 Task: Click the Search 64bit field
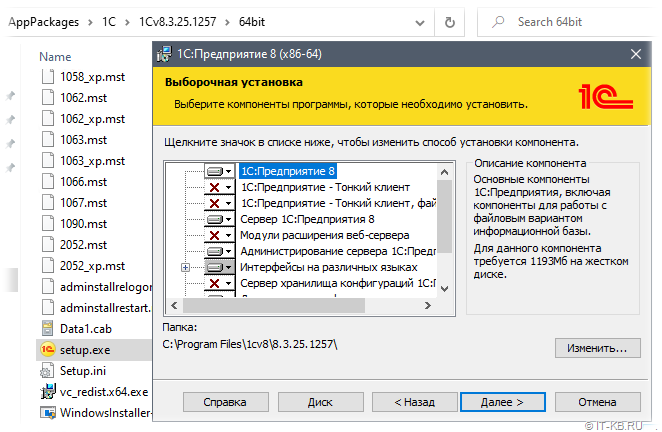(x=568, y=22)
